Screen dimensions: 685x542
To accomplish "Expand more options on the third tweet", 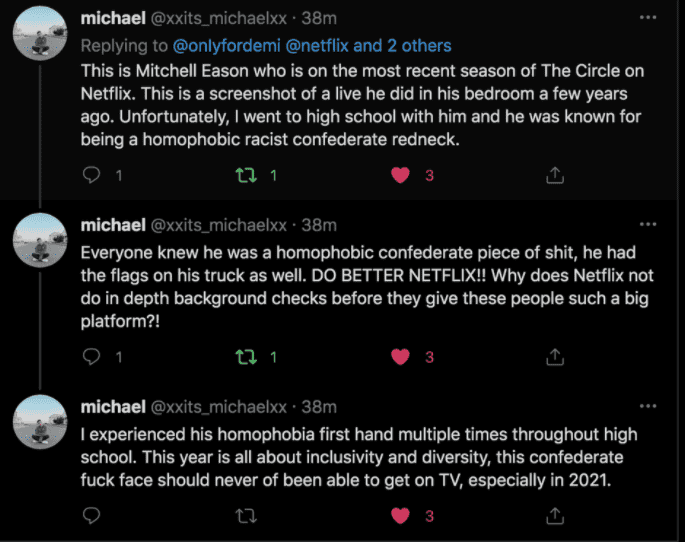I will tap(649, 407).
